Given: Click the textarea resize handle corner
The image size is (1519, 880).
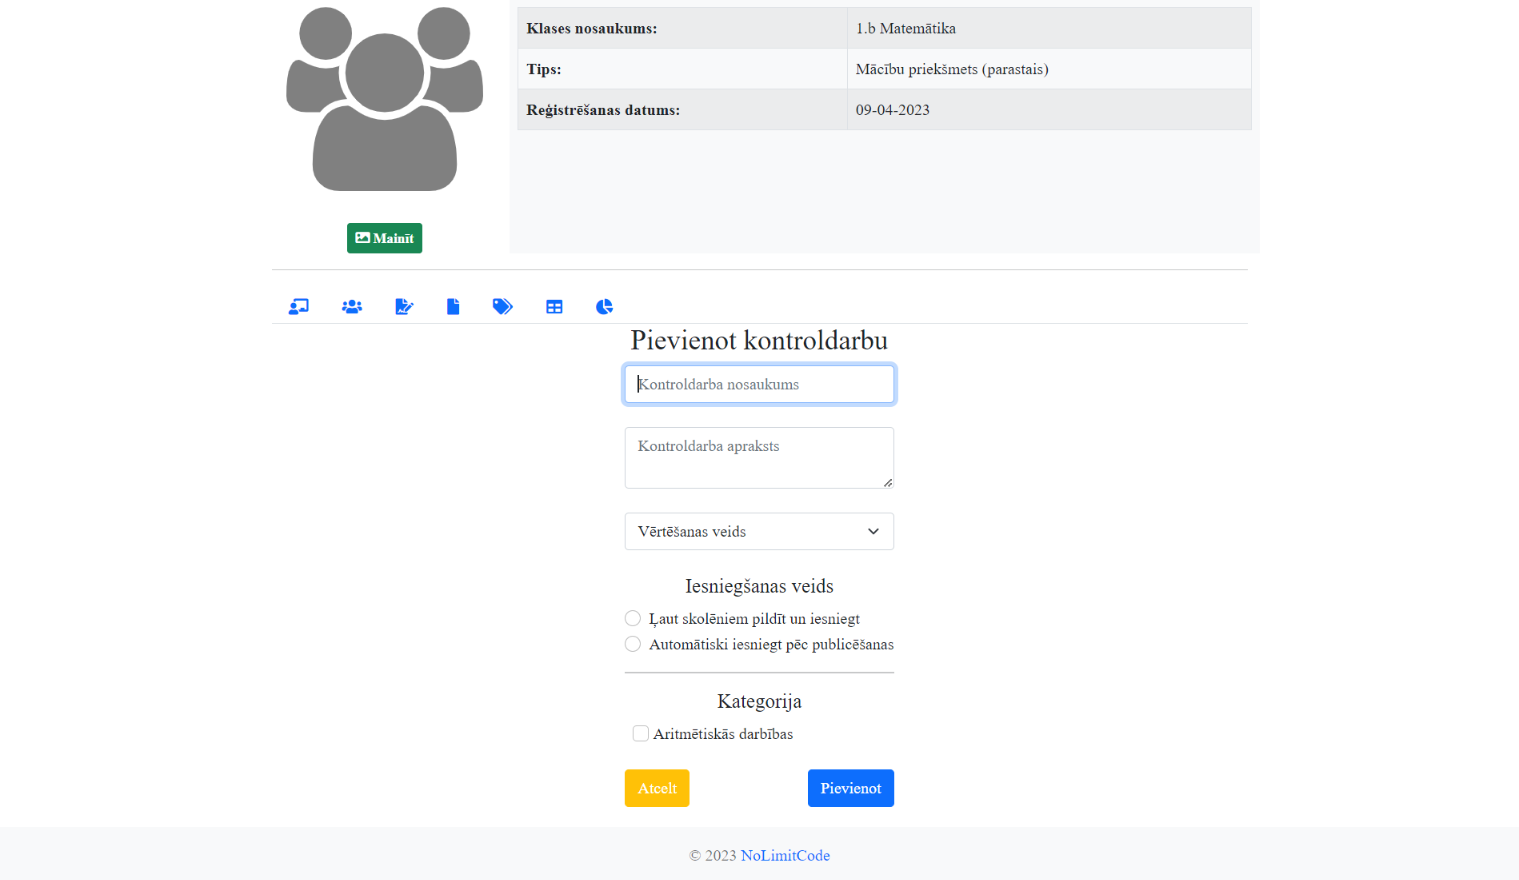Looking at the screenshot, I should (887, 482).
